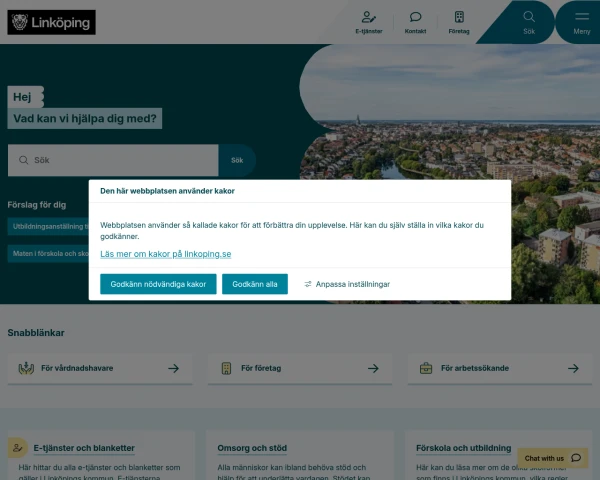Viewport: 600px width, 480px height.
Task: Open Förskola och utbildning heading link
Action: [463, 448]
